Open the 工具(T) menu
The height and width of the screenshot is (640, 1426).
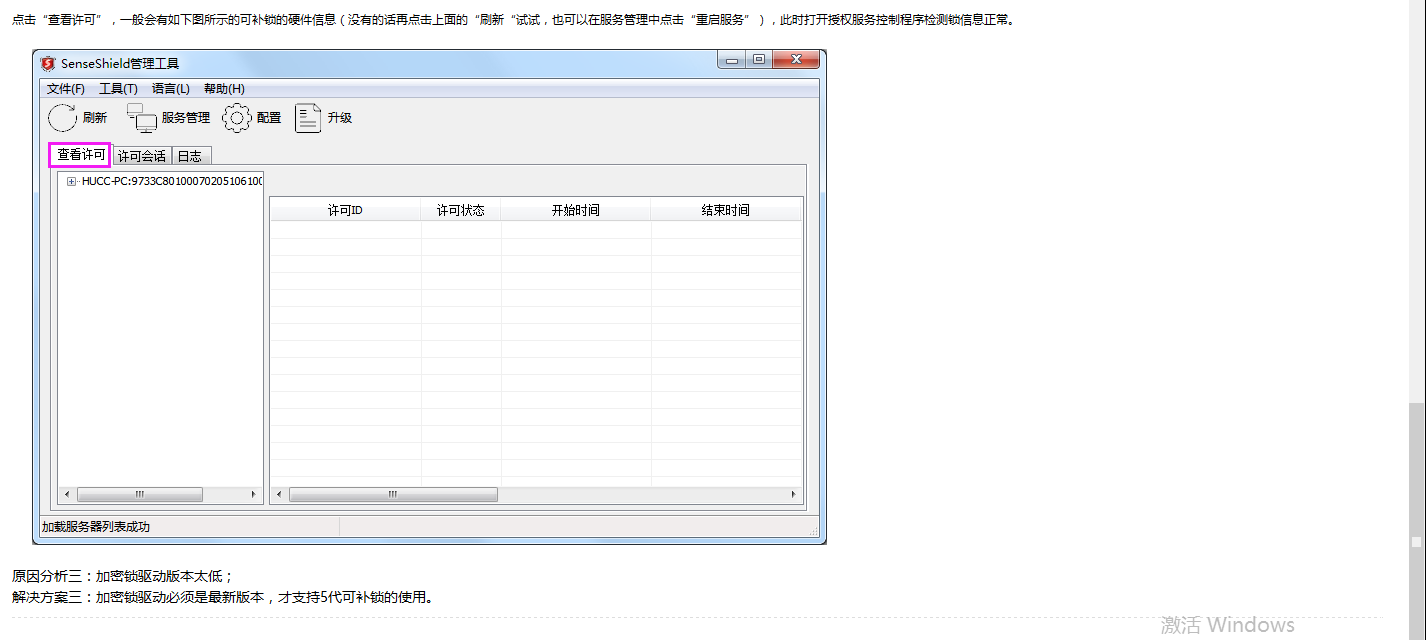118,89
